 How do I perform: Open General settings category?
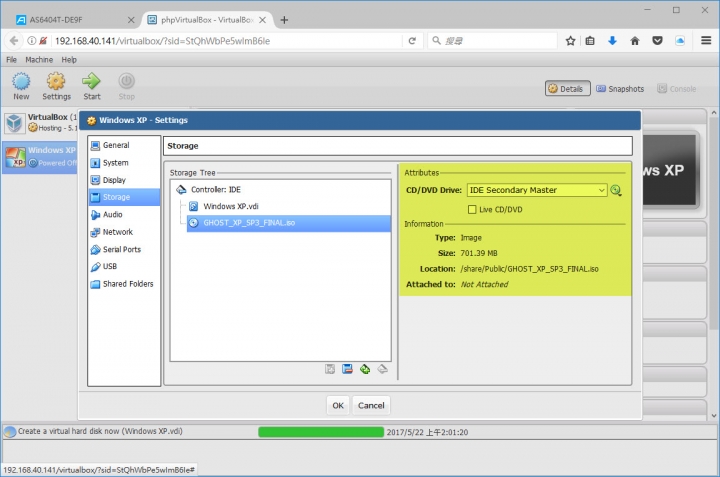coord(124,145)
